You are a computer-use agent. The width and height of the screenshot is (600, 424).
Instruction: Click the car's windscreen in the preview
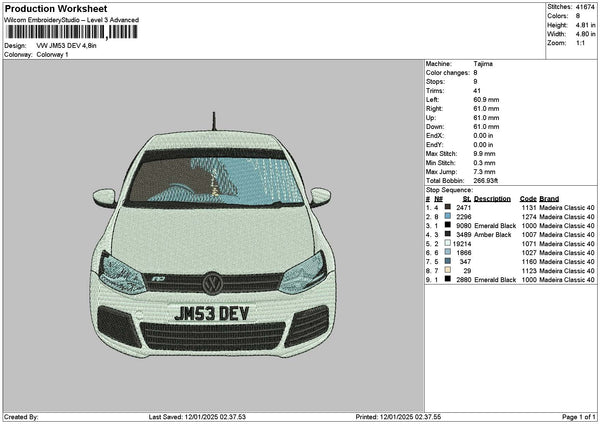[x=214, y=180]
